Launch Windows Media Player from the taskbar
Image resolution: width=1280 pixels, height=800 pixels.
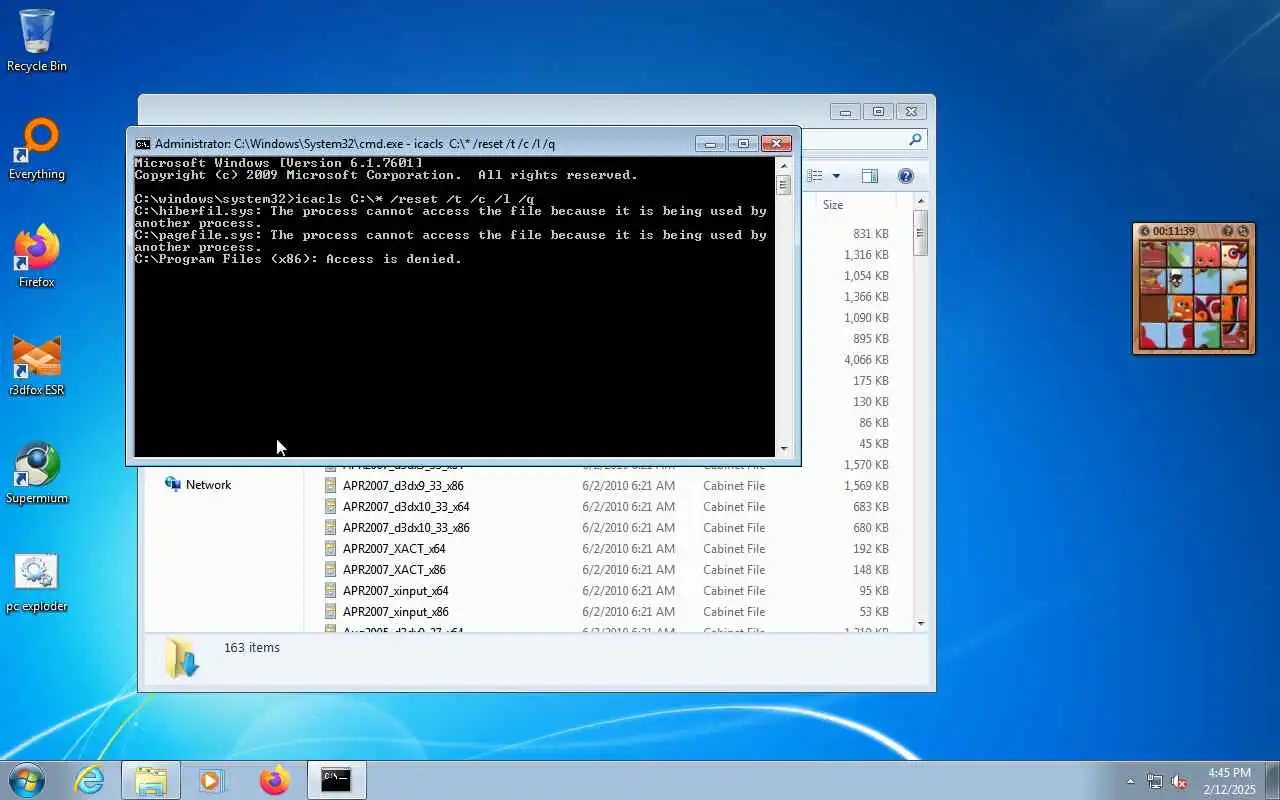pyautogui.click(x=212, y=780)
